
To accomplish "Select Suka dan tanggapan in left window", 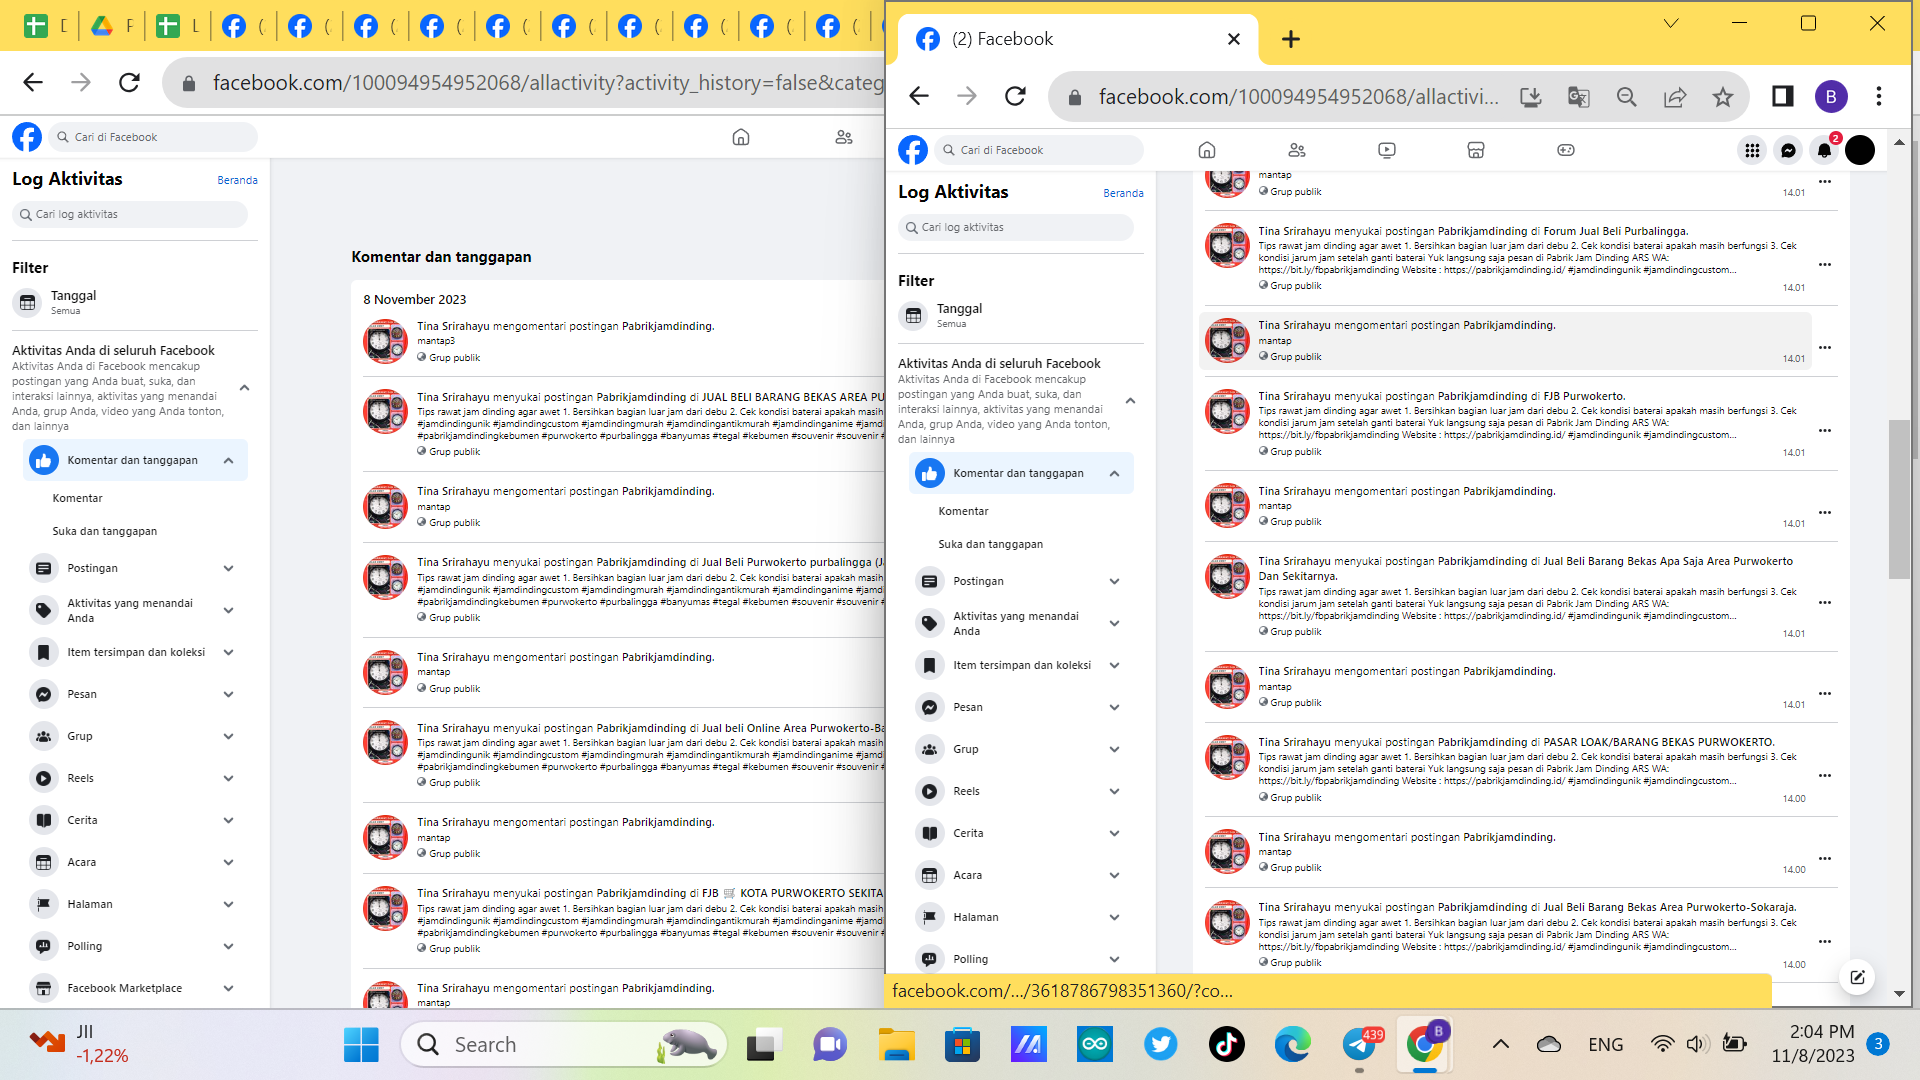I will (104, 531).
